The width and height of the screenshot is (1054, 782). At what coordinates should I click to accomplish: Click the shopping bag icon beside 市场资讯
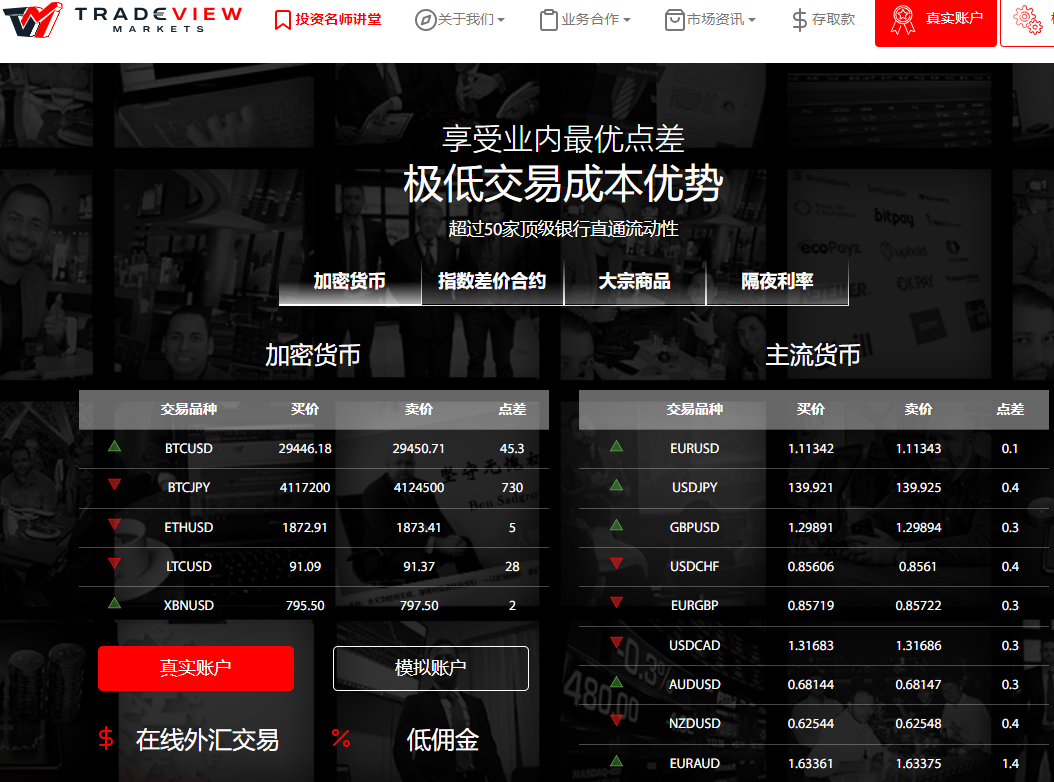point(674,20)
